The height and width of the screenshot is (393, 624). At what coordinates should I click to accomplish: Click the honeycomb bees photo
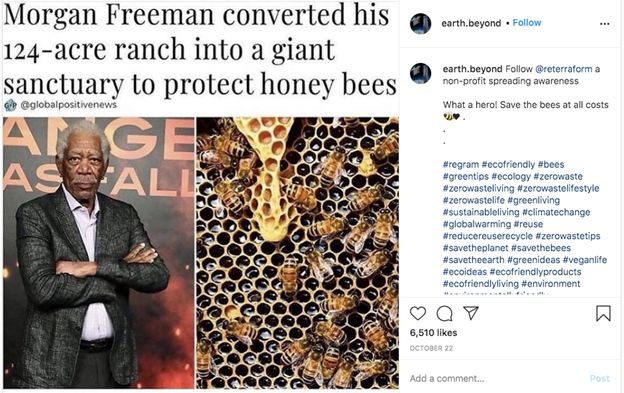(x=297, y=253)
